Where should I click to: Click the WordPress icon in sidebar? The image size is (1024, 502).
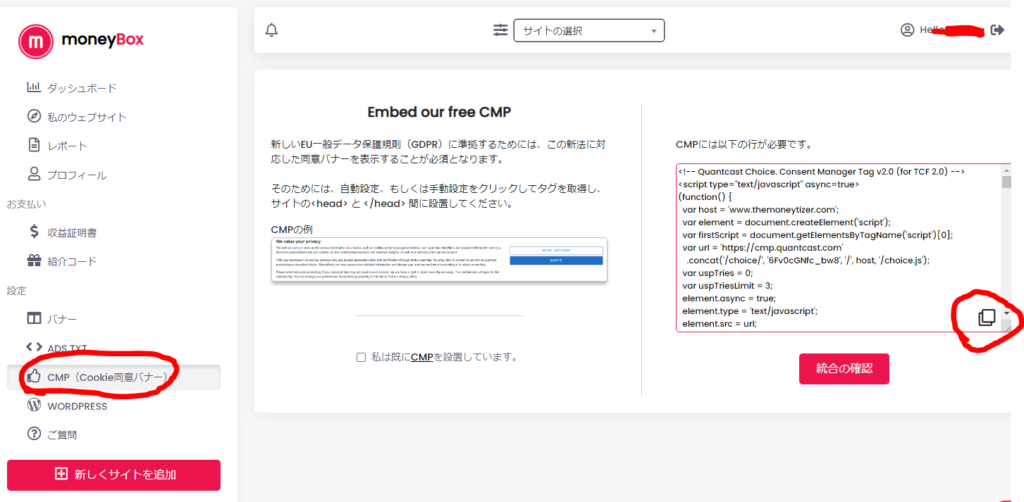(34, 406)
